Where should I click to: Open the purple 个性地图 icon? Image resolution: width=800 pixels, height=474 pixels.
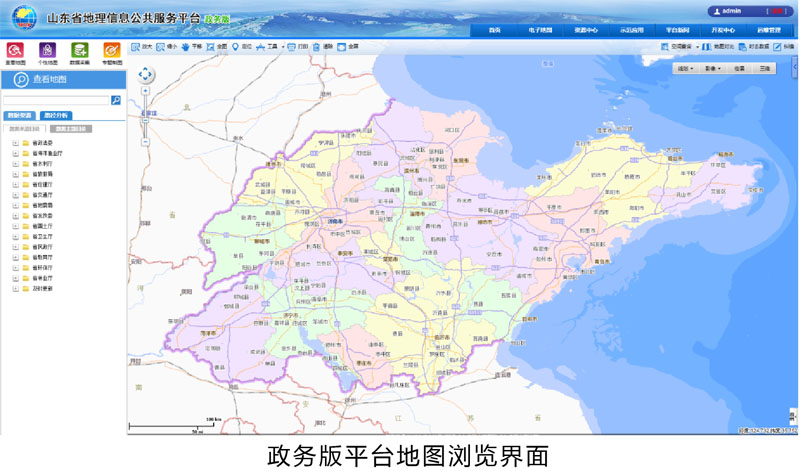click(x=47, y=50)
